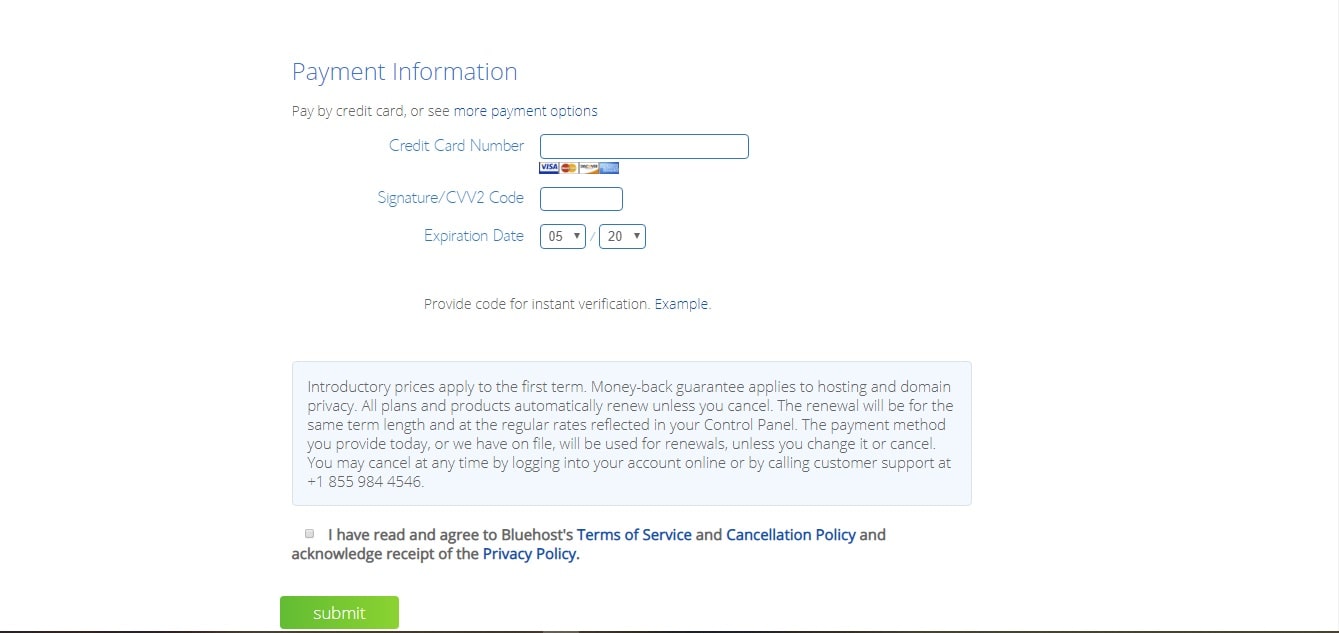
Task: Click the Discover card logo
Action: click(589, 168)
